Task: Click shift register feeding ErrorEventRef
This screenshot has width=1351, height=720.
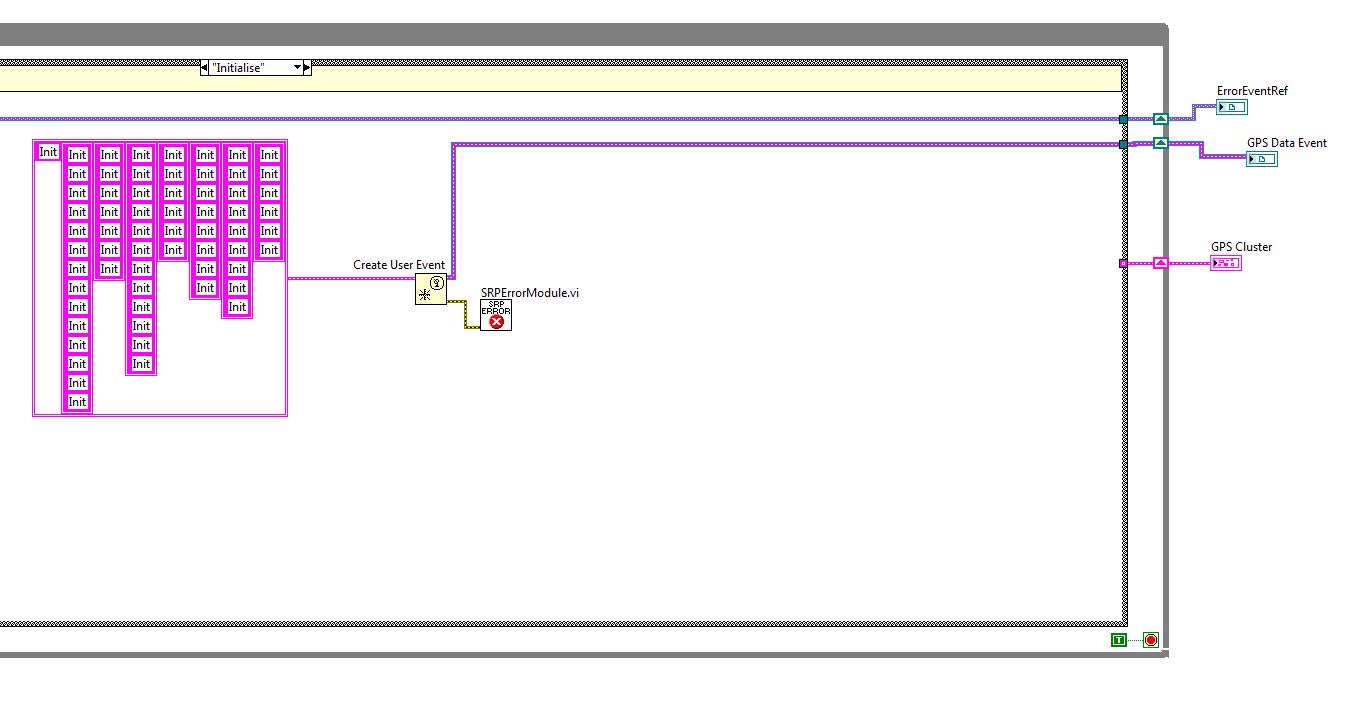Action: (x=1160, y=119)
